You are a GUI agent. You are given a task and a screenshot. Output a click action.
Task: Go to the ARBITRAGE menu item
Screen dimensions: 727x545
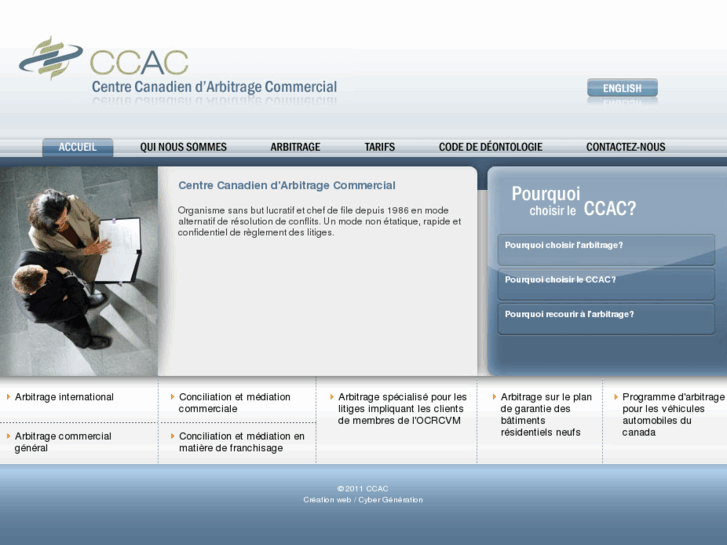[295, 147]
